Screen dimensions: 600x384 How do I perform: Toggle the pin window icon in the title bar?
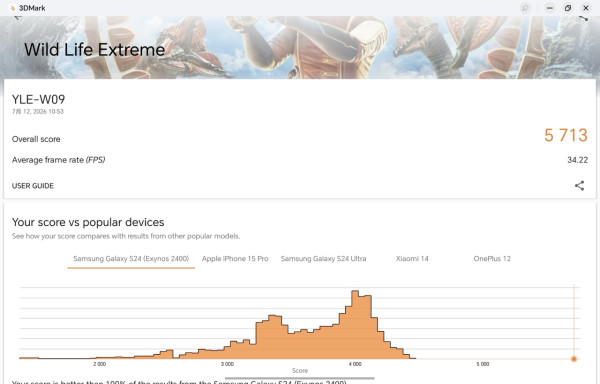(x=525, y=8)
